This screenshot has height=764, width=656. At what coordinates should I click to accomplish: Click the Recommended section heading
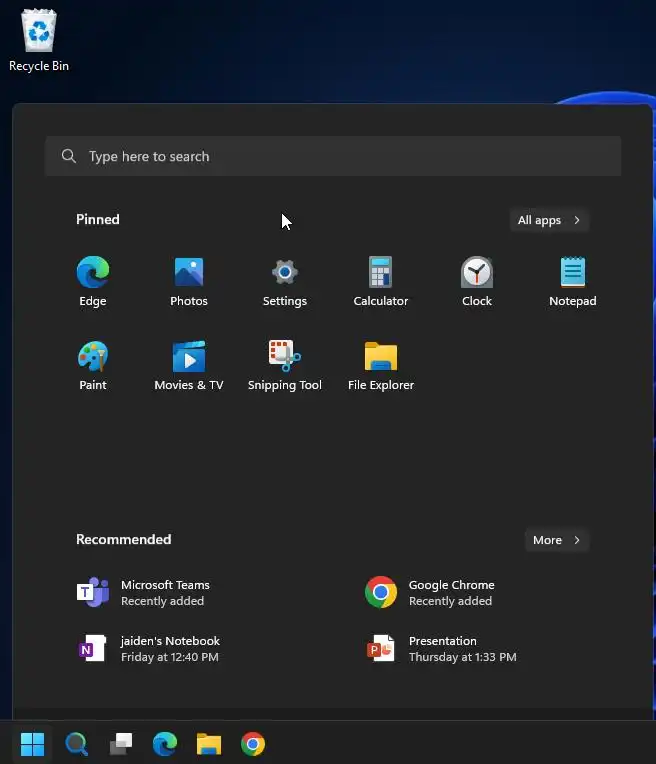124,539
